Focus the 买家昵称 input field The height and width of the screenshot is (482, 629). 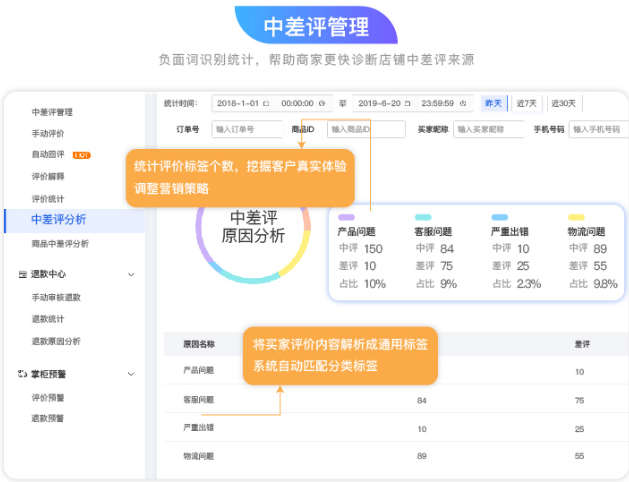coord(489,129)
